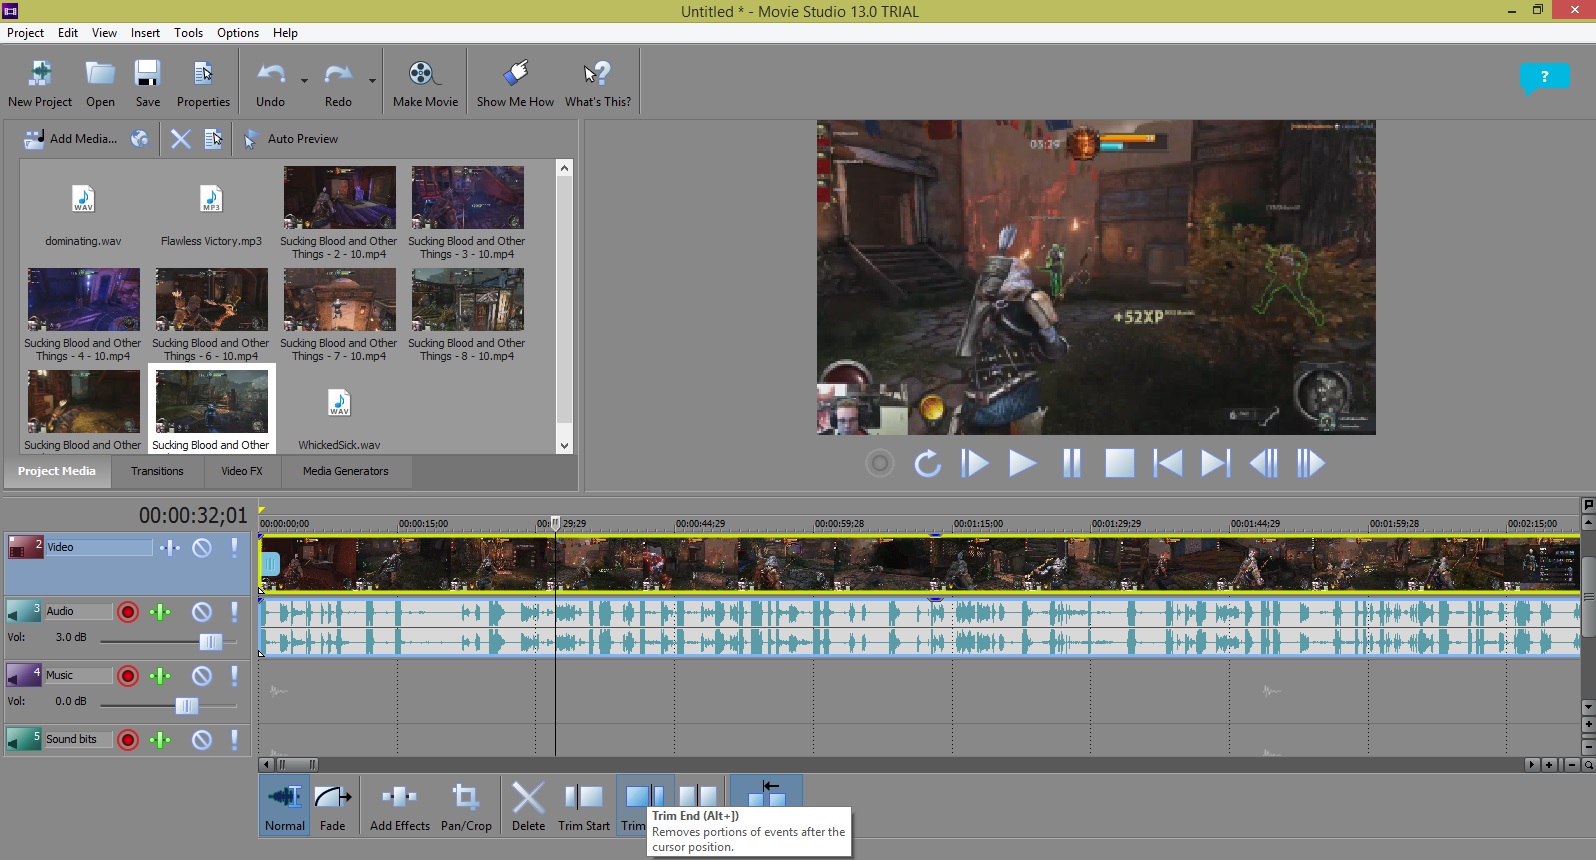Select the Project Media tab

(x=57, y=471)
